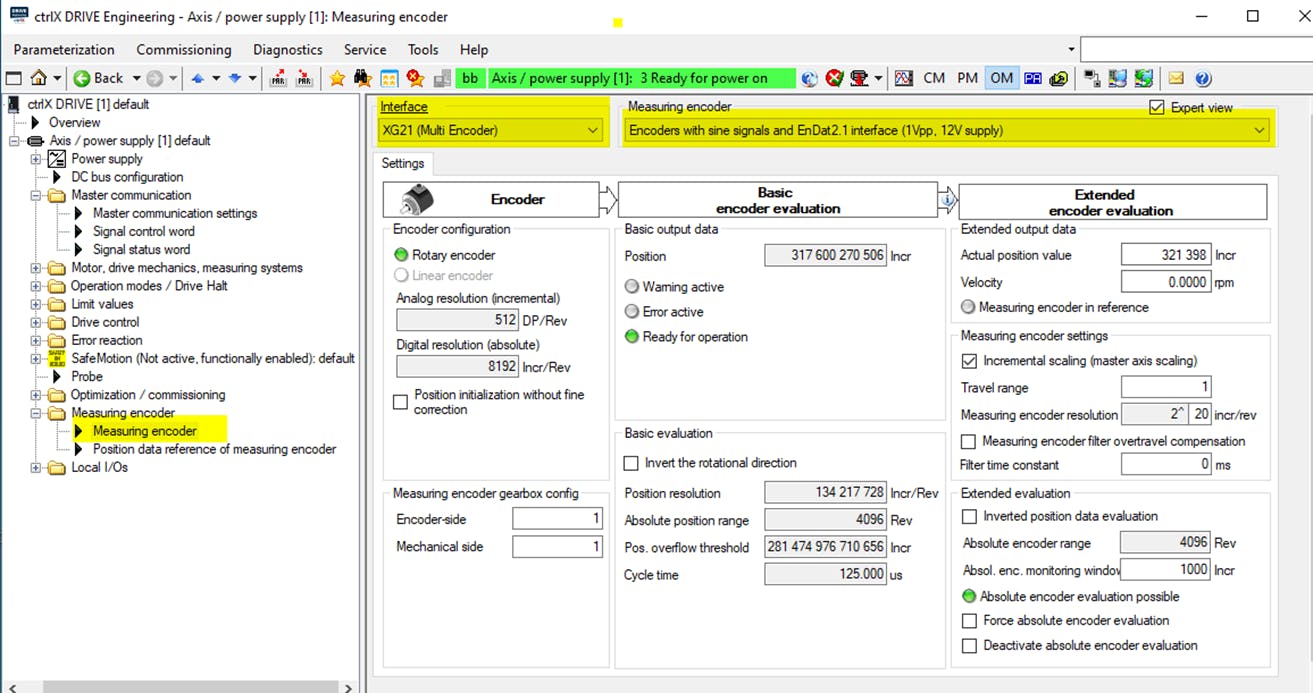Open the Diagnostics menu

(287, 49)
